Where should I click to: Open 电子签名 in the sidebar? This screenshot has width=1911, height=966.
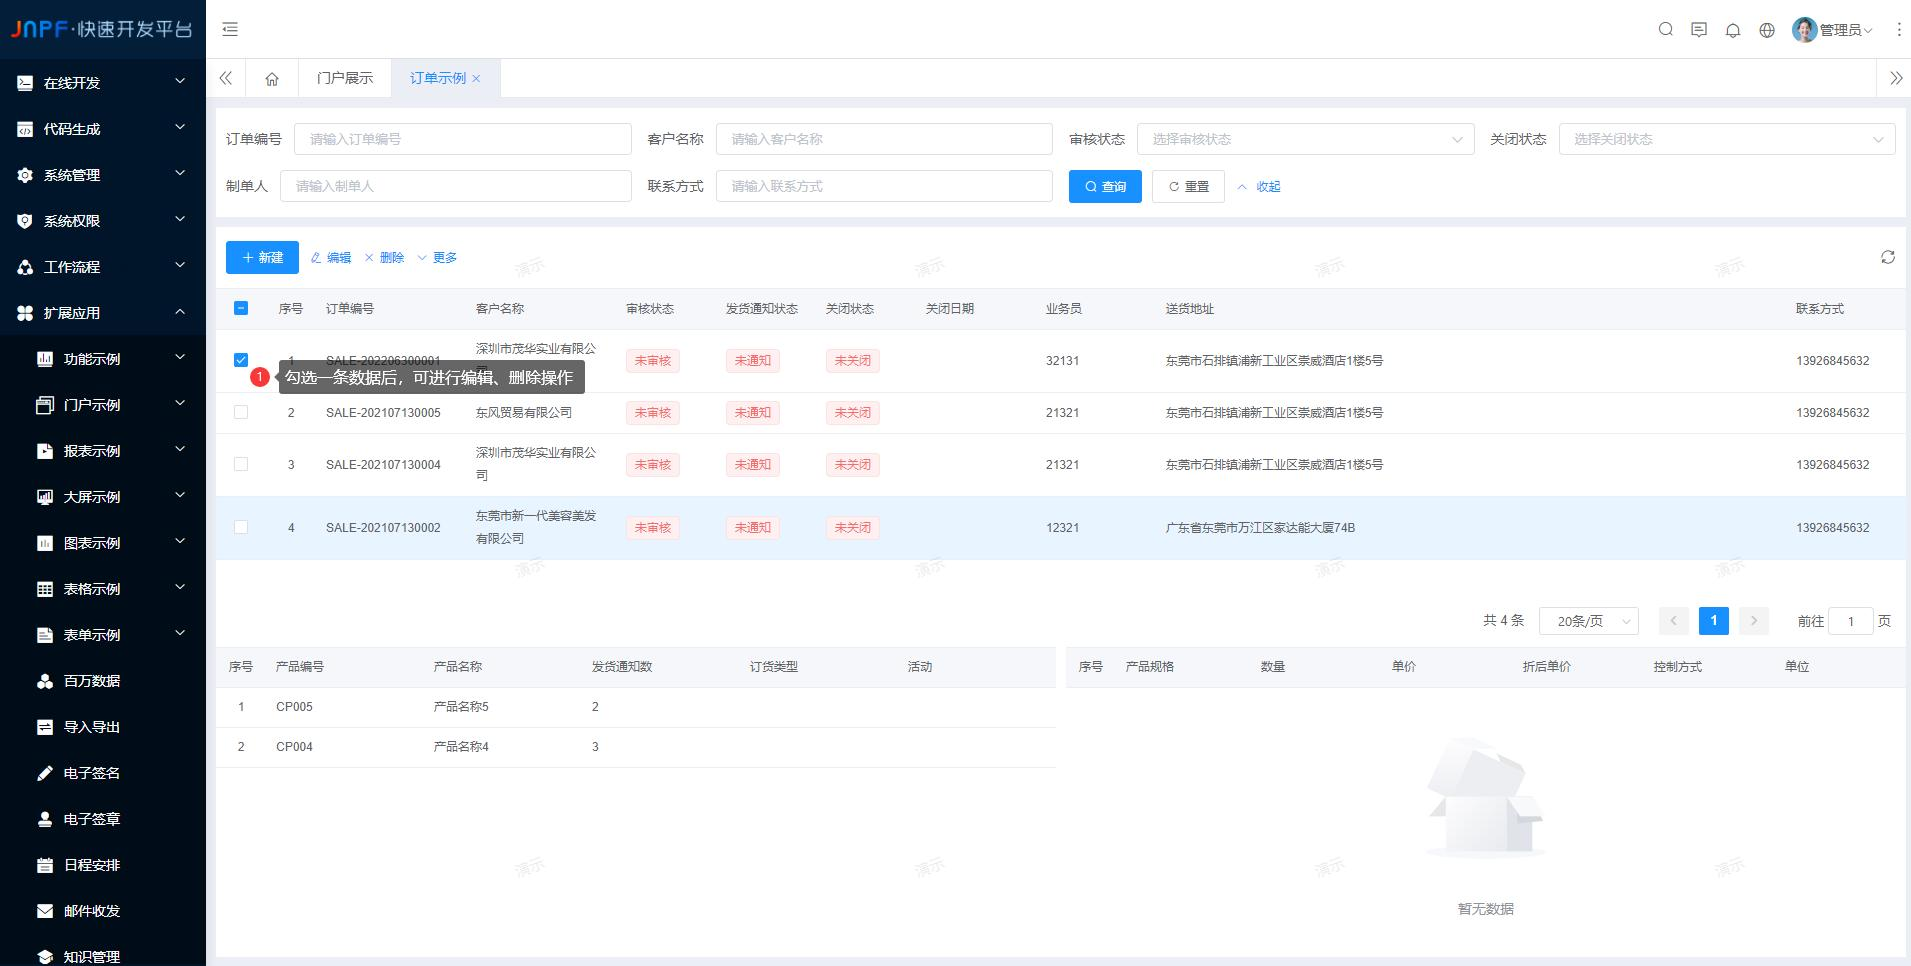point(103,773)
